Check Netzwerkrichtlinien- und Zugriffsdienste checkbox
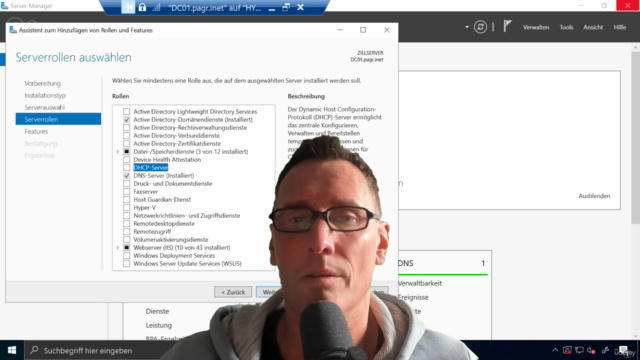Image resolution: width=640 pixels, height=360 pixels. (127, 216)
